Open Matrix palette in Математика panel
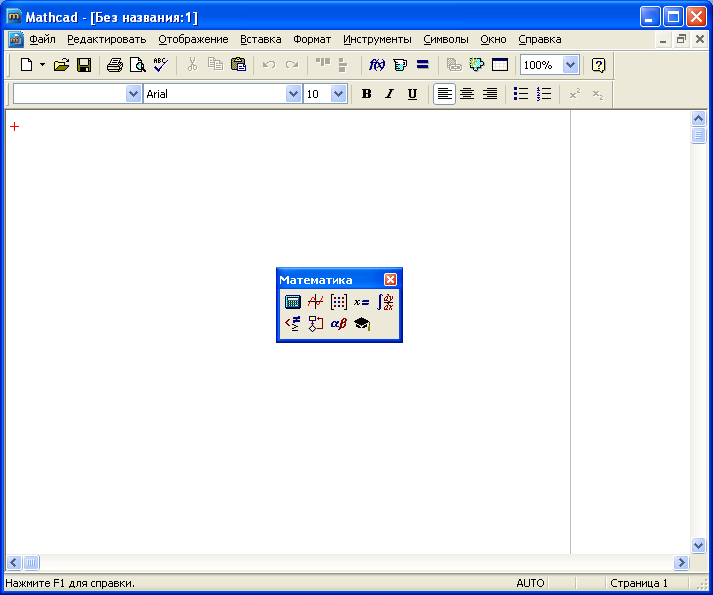 coord(339,302)
